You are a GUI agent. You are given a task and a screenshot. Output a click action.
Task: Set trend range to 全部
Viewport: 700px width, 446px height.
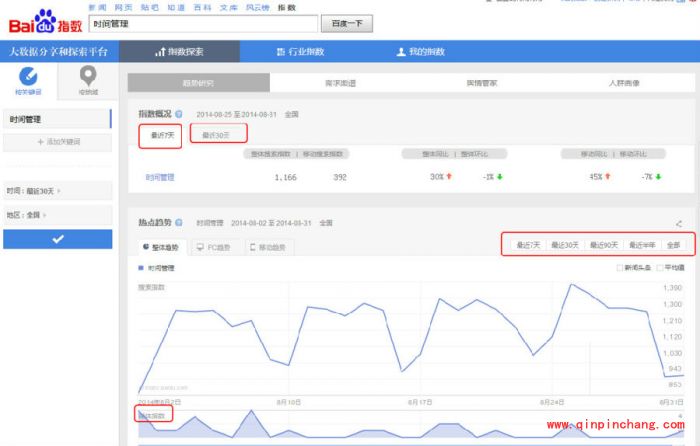click(673, 245)
